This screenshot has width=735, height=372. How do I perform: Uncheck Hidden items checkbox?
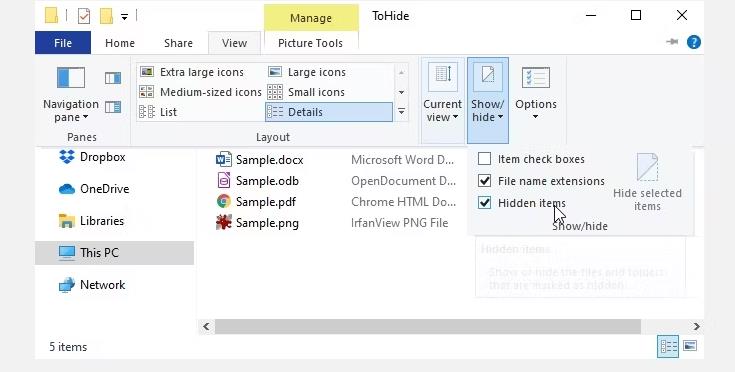(484, 202)
